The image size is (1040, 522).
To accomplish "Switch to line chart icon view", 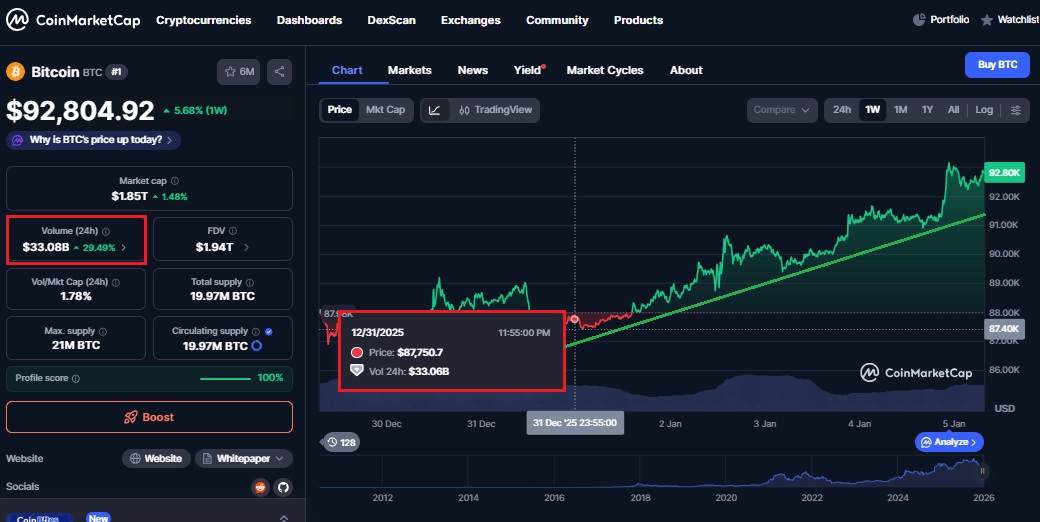I will [434, 110].
